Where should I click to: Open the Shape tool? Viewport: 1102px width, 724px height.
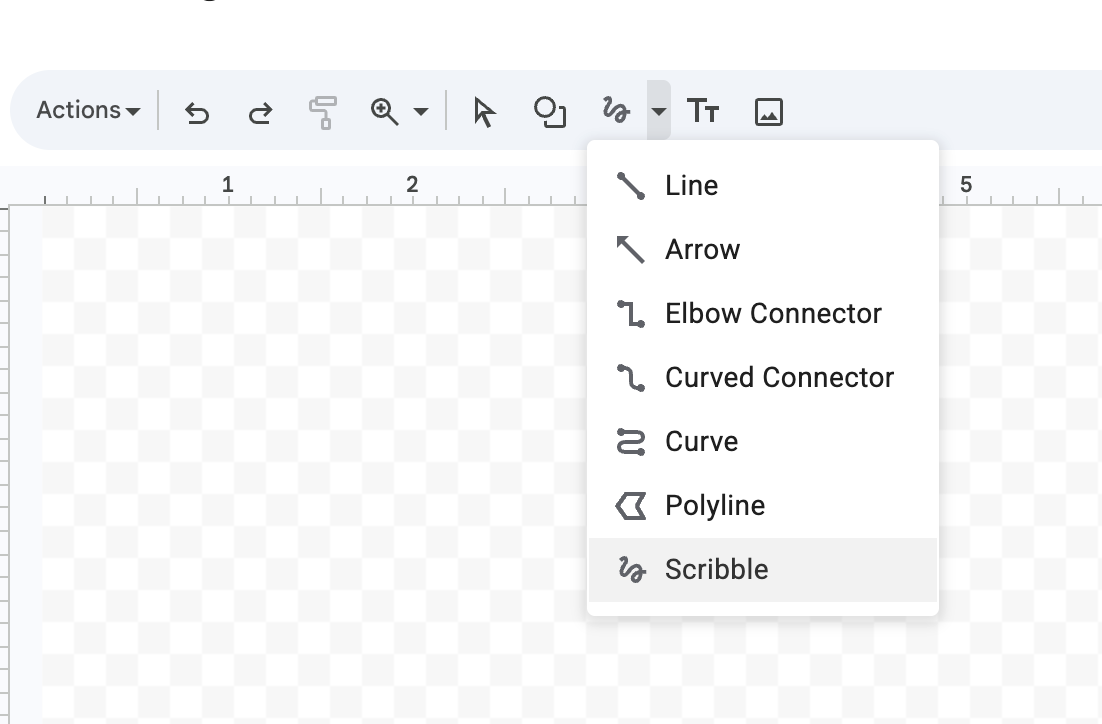[548, 112]
